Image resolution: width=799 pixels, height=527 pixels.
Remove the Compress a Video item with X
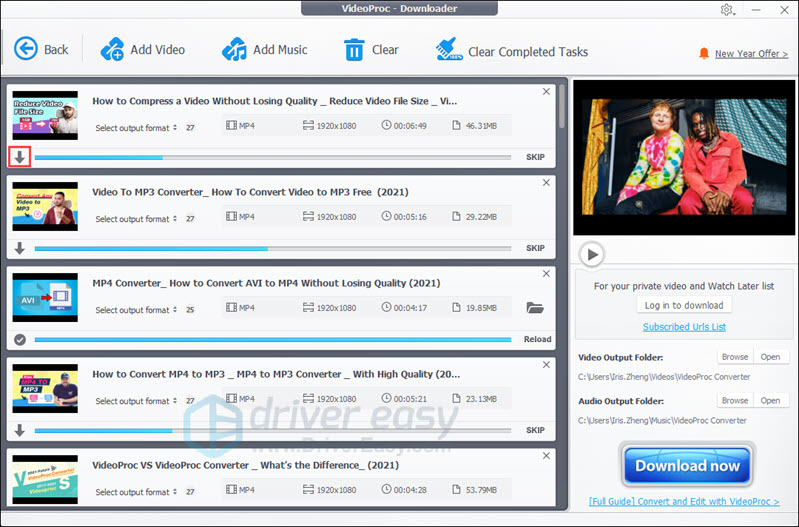[546, 92]
